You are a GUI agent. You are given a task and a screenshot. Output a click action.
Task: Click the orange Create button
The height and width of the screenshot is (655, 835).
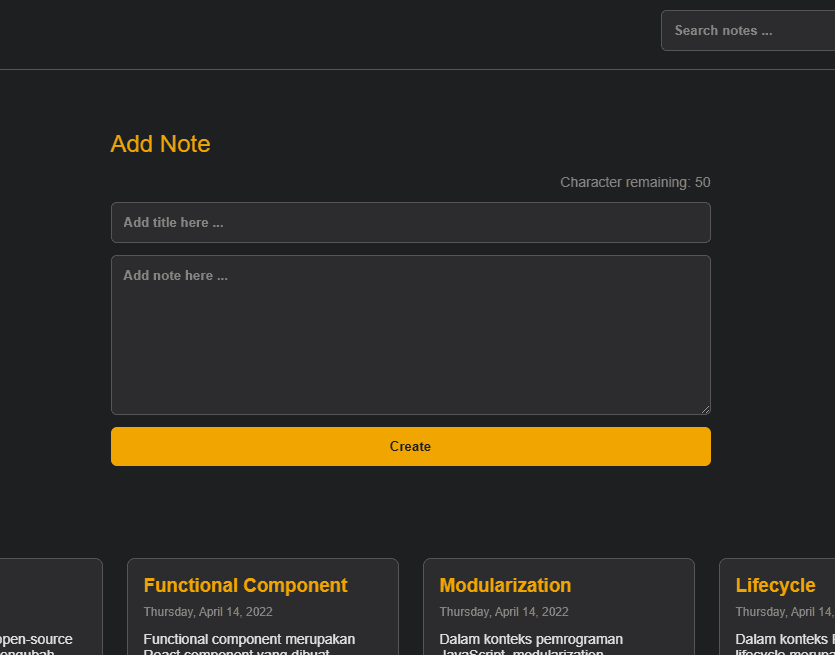[411, 446]
